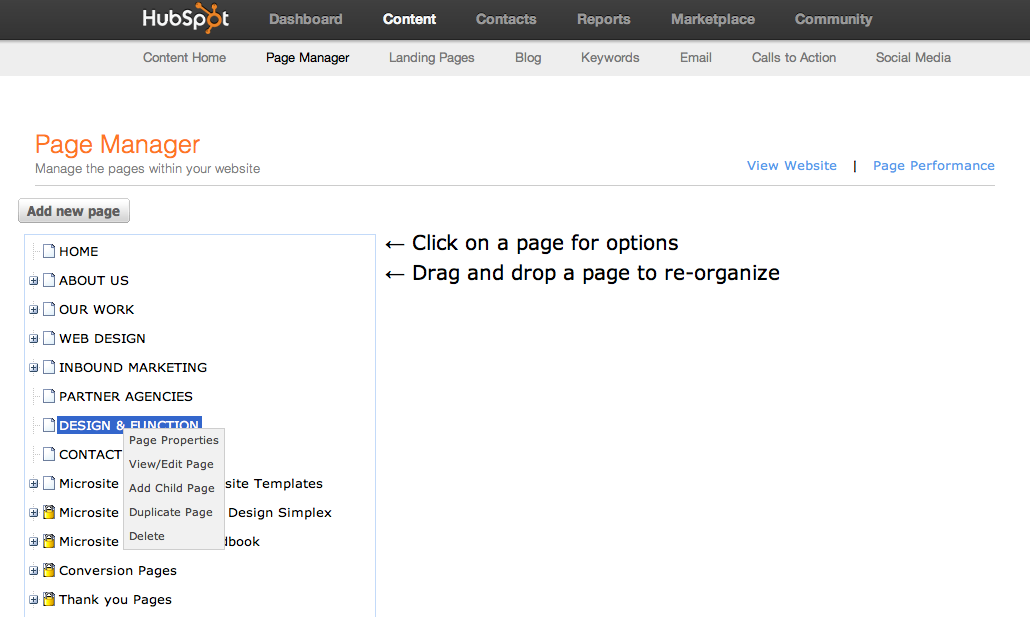Click the page icon beside ABOUT US
The height and width of the screenshot is (617, 1030).
tap(47, 280)
